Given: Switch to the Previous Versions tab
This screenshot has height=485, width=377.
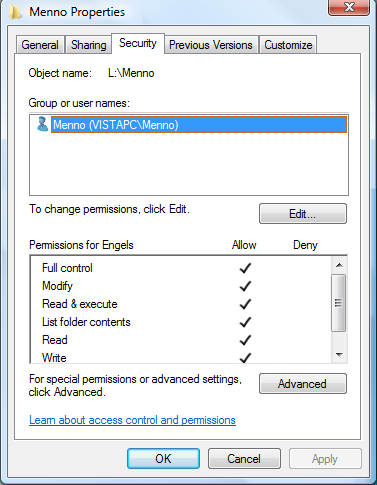Looking at the screenshot, I should [x=211, y=45].
